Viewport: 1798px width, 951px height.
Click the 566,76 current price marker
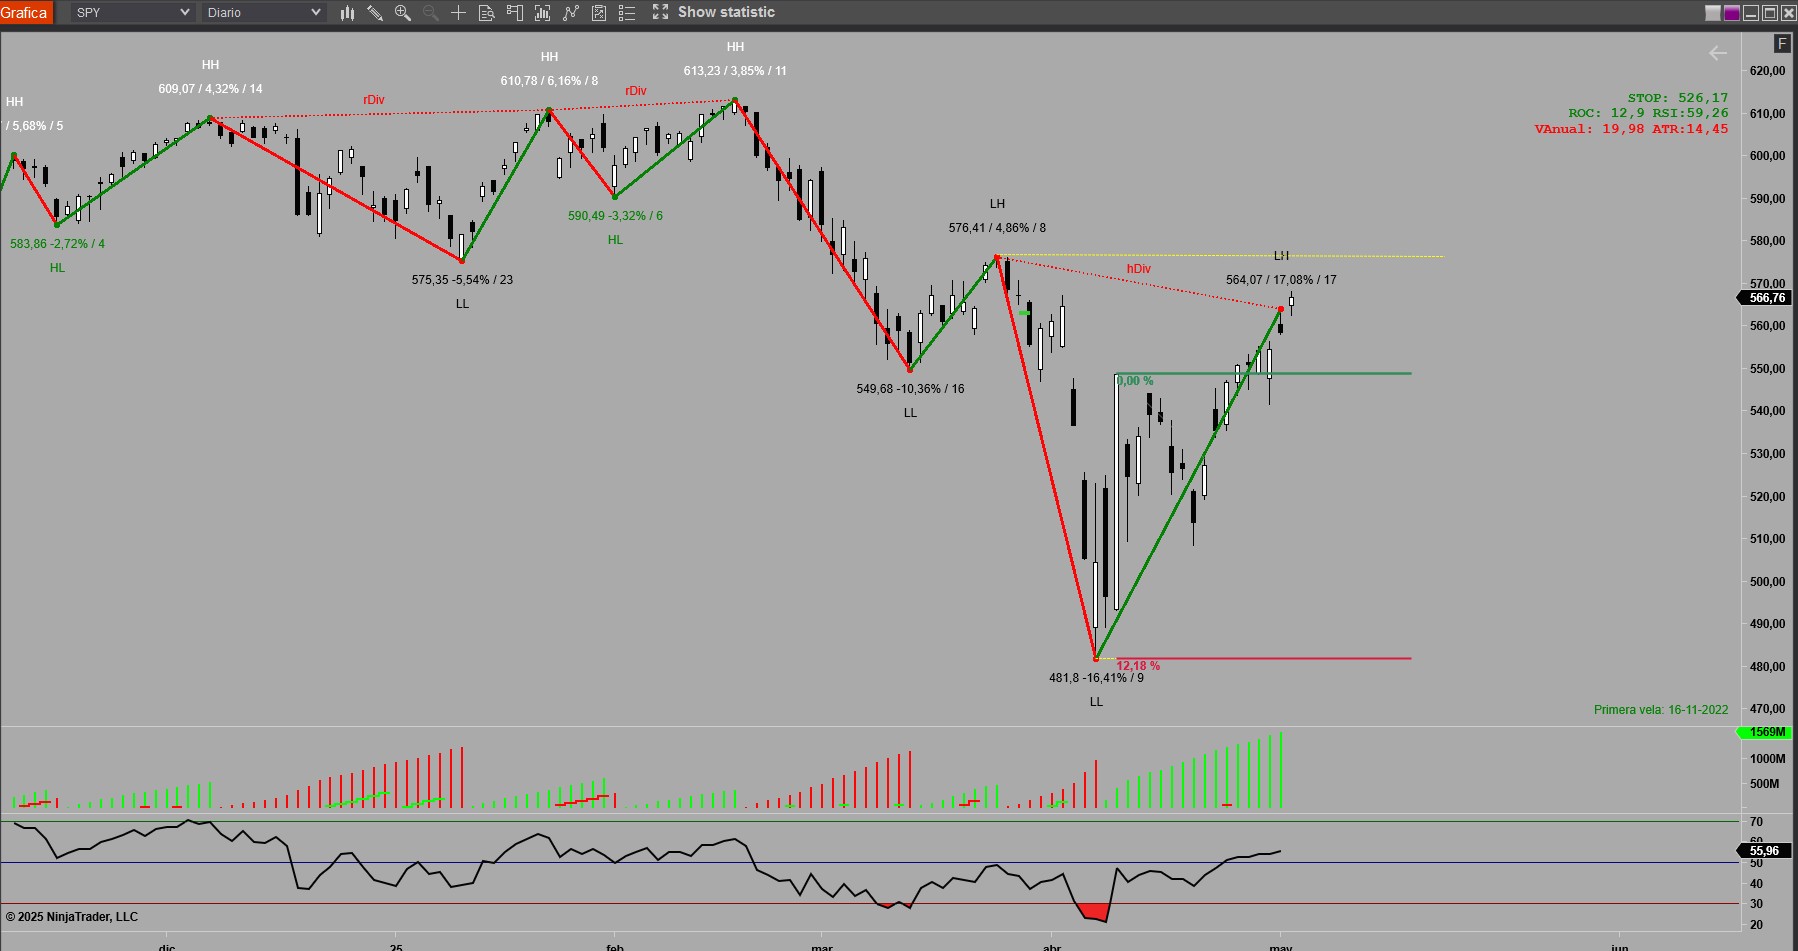click(x=1764, y=298)
